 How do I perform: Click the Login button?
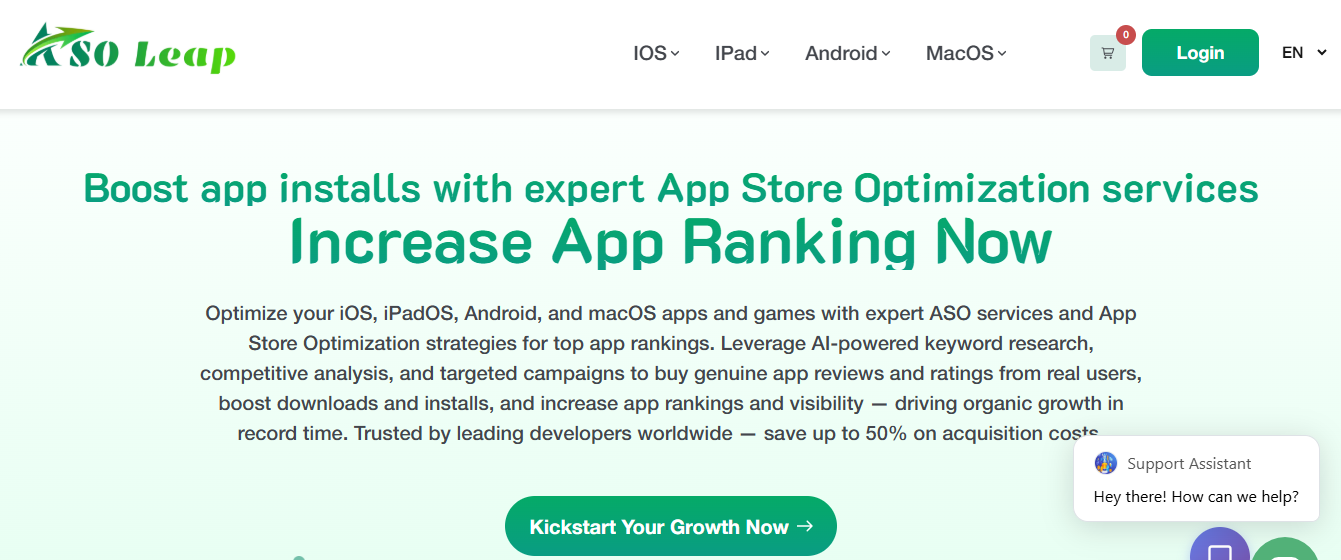(x=1200, y=52)
